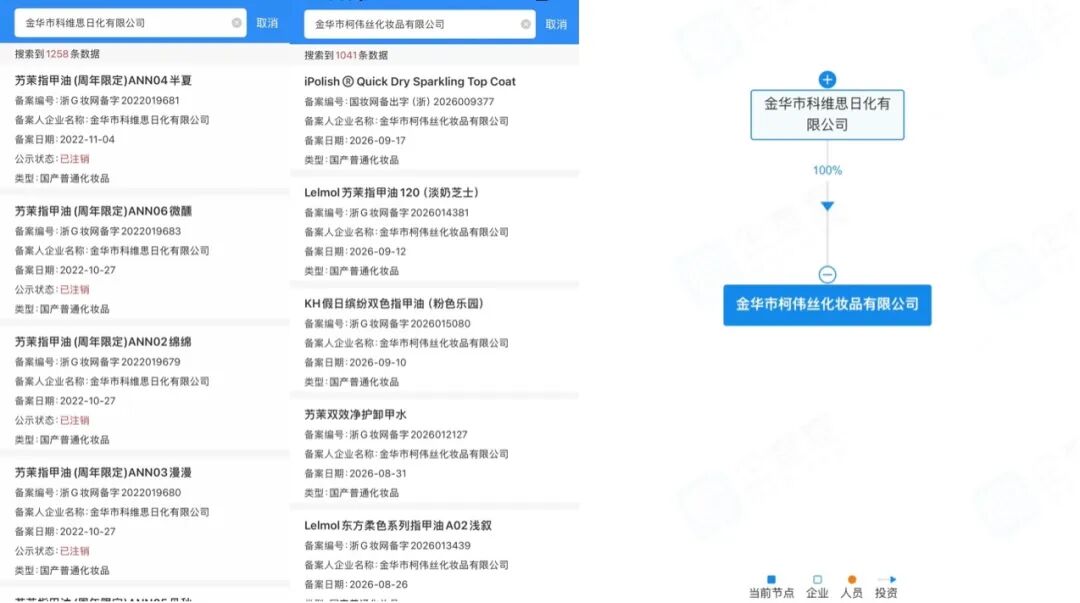
Task: Click 已注销 status of ANN04半夏
Action: click(74, 159)
